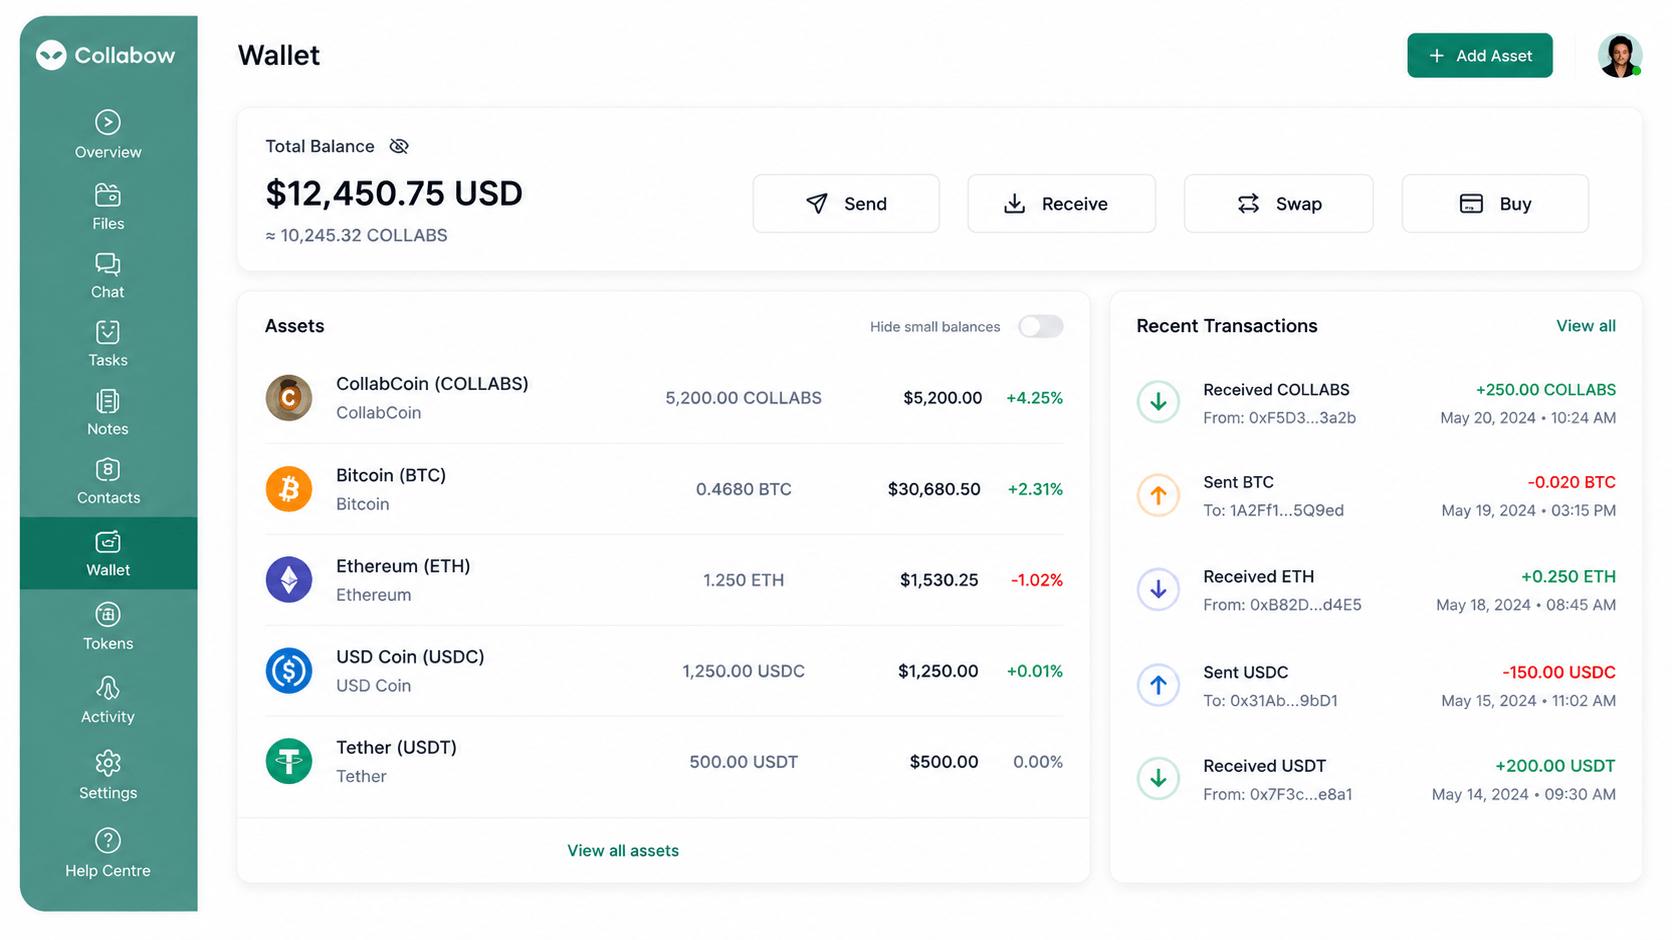This screenshot has width=1672, height=940.
Task: Click Received COLLABS down-arrow icon
Action: 1158,402
